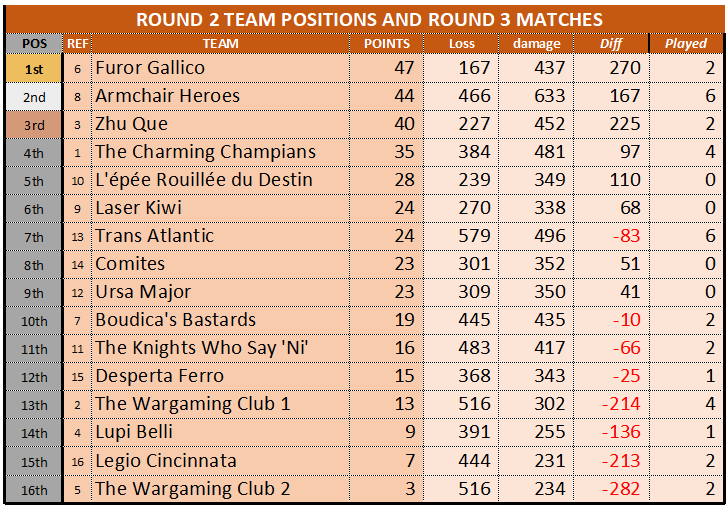Click the Played column header
This screenshot has width=728, height=507.
pos(686,44)
